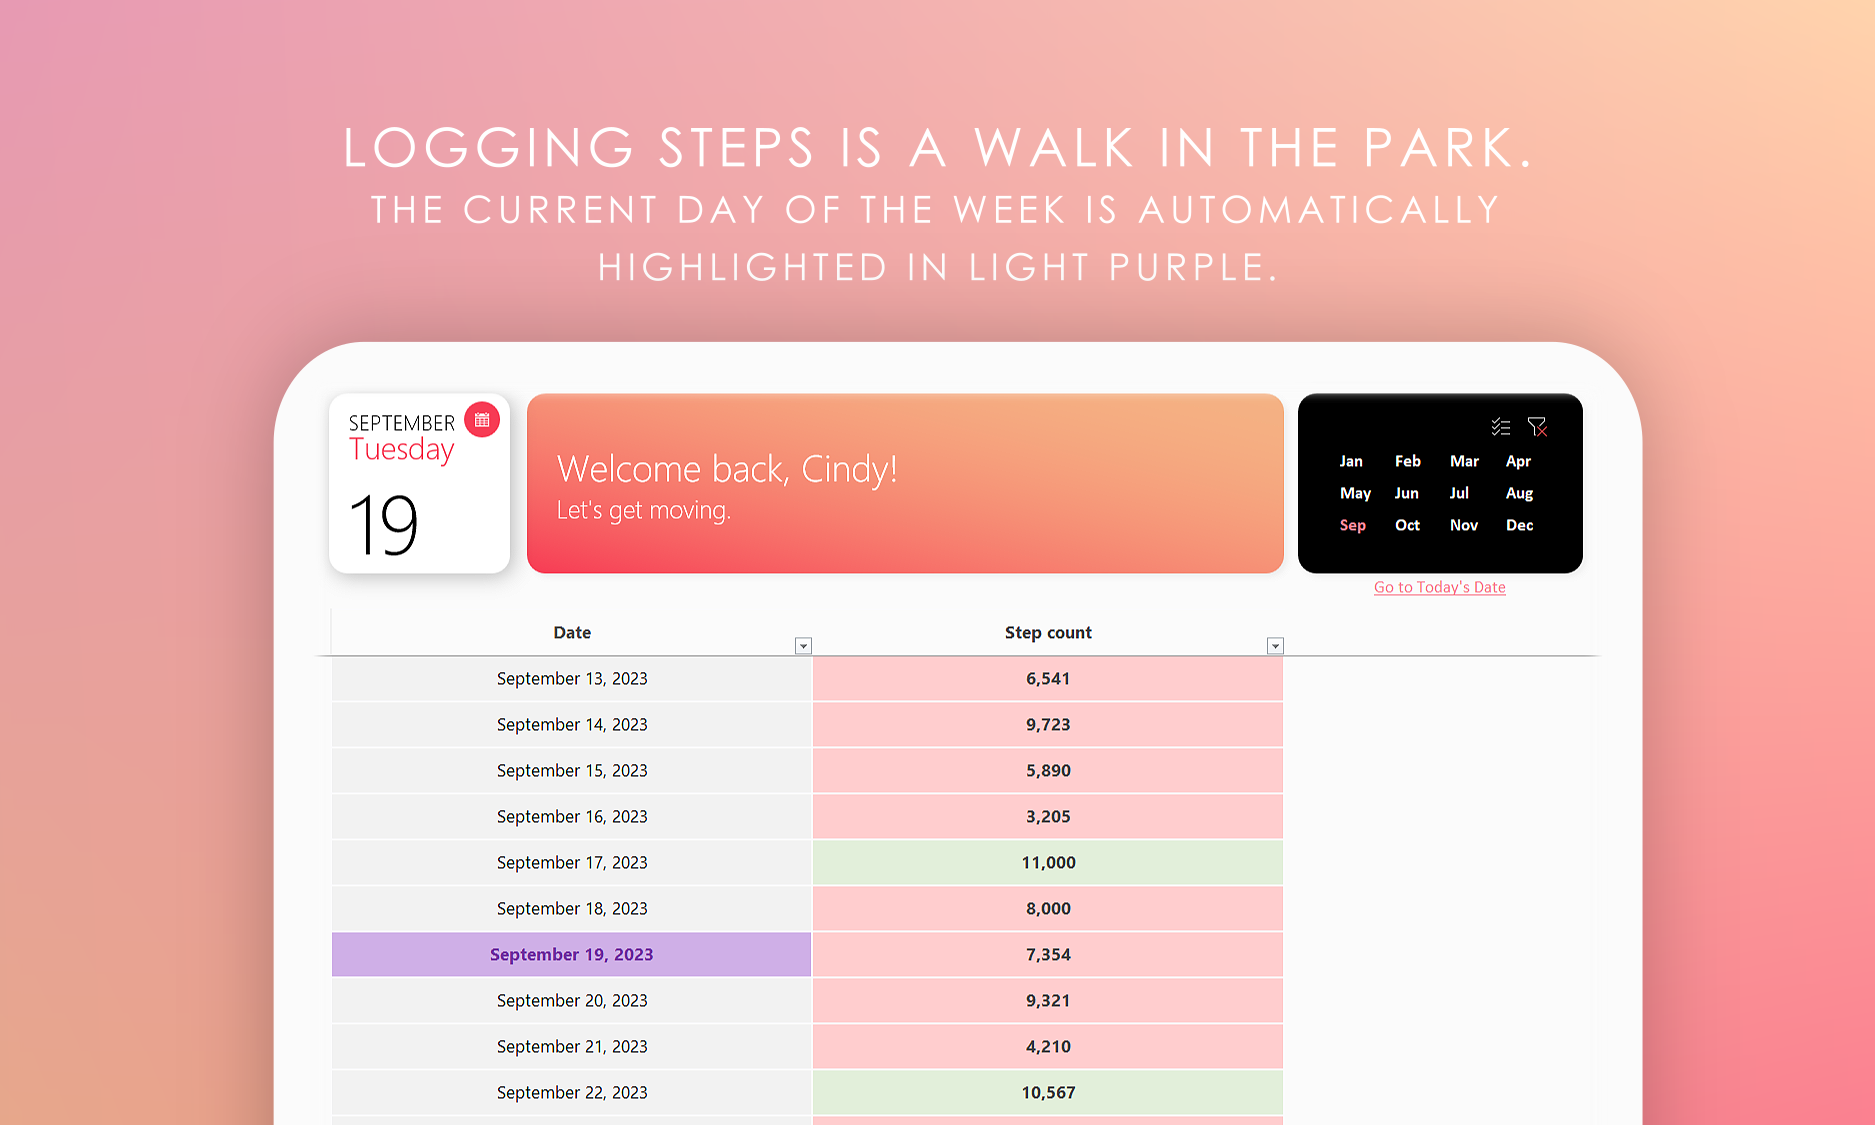1875x1125 pixels.
Task: Filter to May in the month slicer
Action: (x=1355, y=493)
